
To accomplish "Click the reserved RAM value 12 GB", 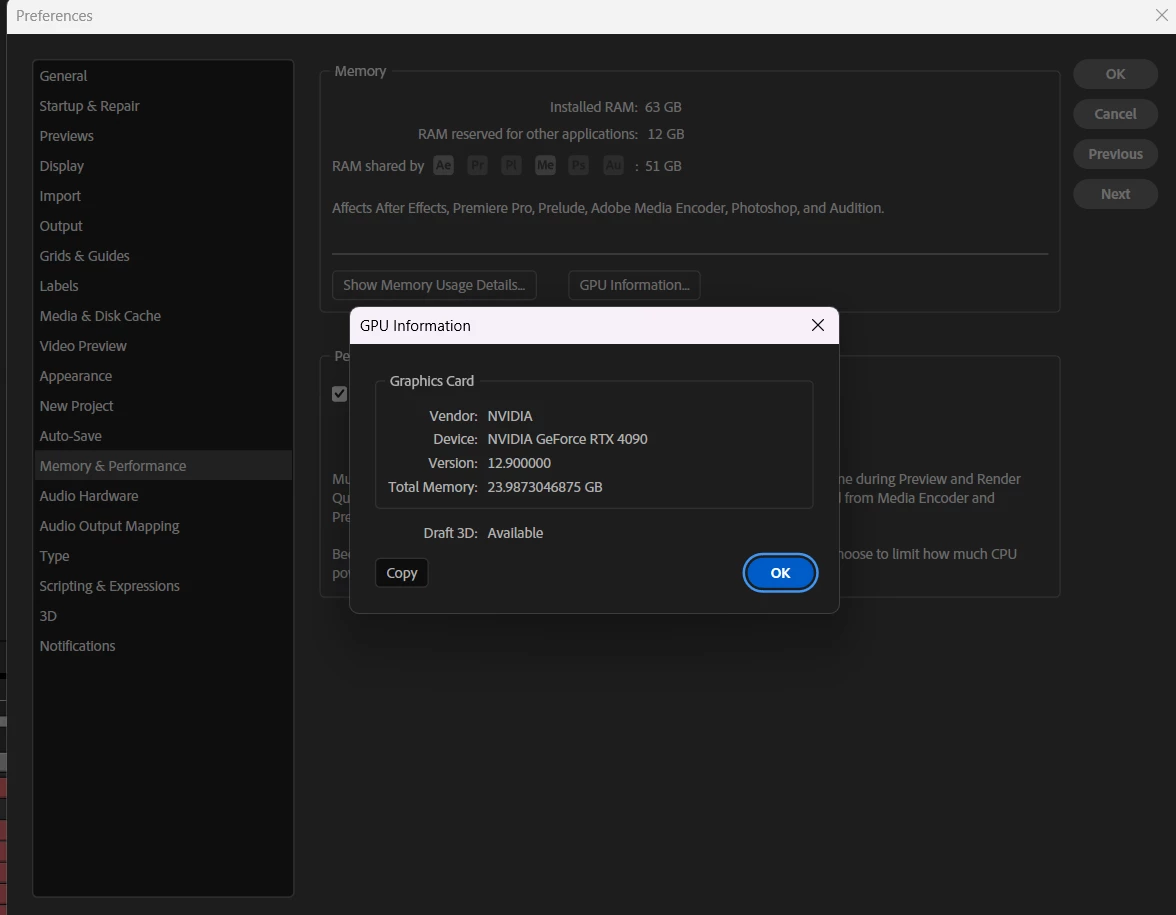I will coord(666,134).
